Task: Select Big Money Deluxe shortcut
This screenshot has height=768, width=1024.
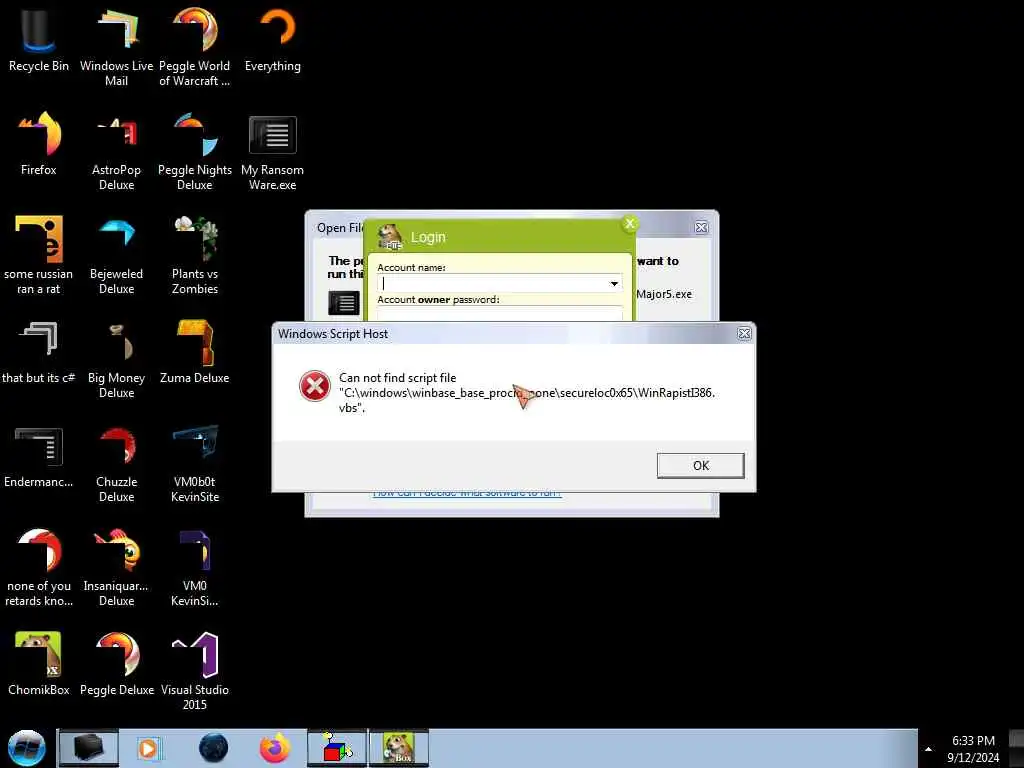Action: pyautogui.click(x=116, y=359)
